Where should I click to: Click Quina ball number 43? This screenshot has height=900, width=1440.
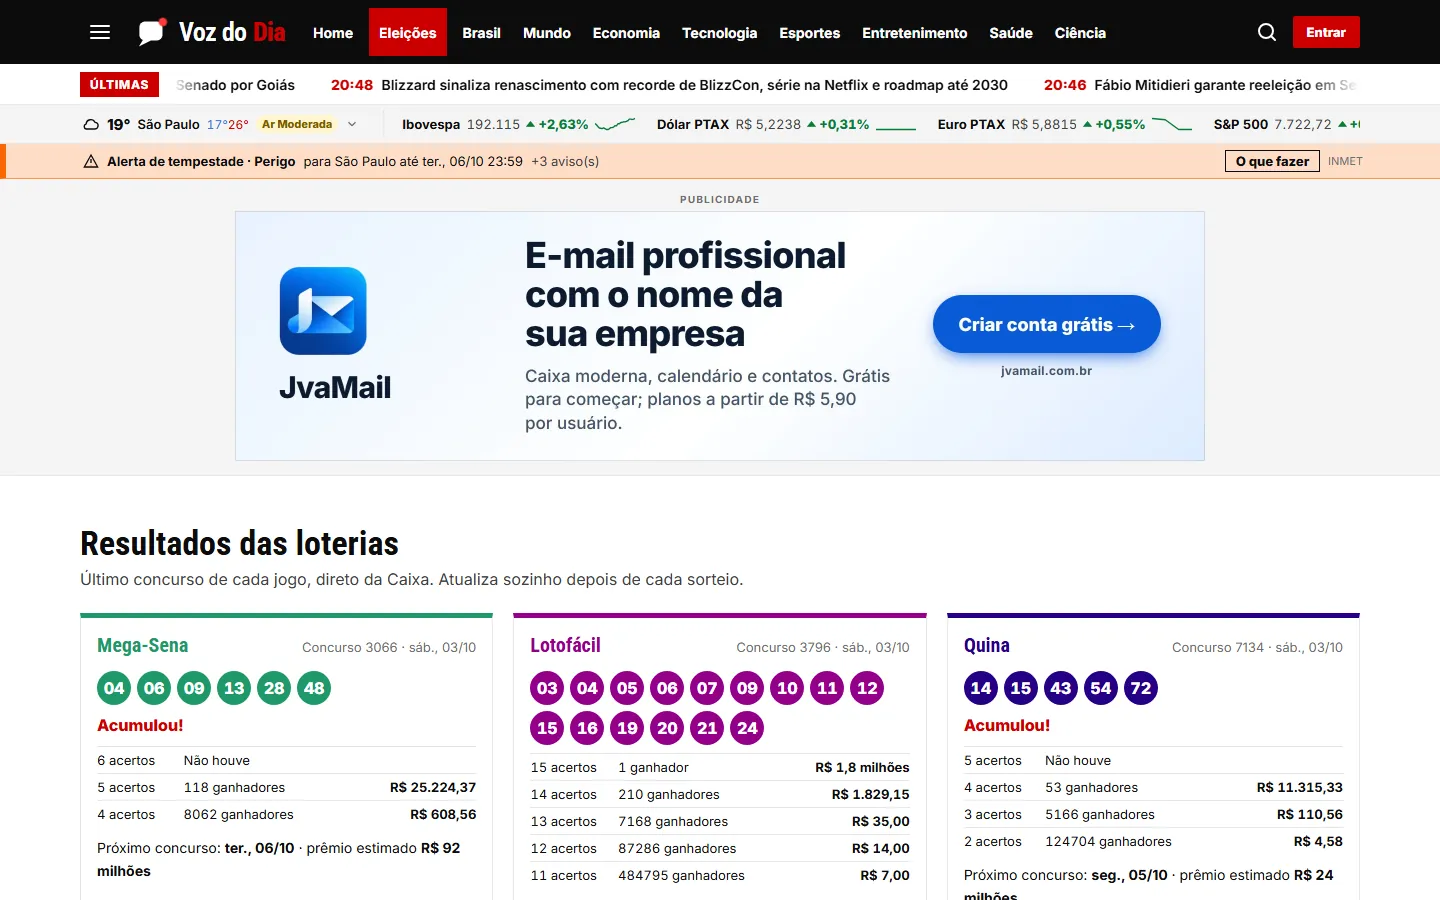coord(1061,688)
